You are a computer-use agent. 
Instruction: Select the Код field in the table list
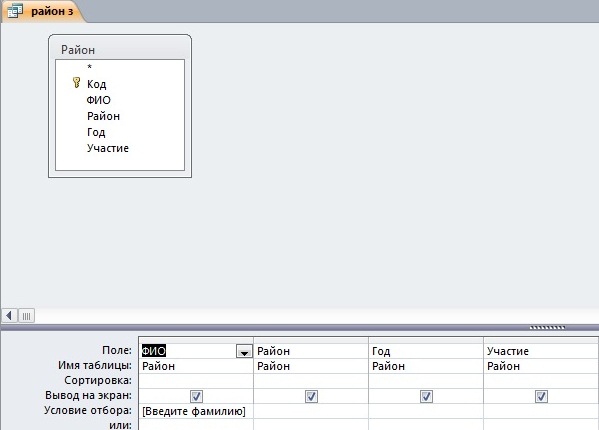point(97,84)
